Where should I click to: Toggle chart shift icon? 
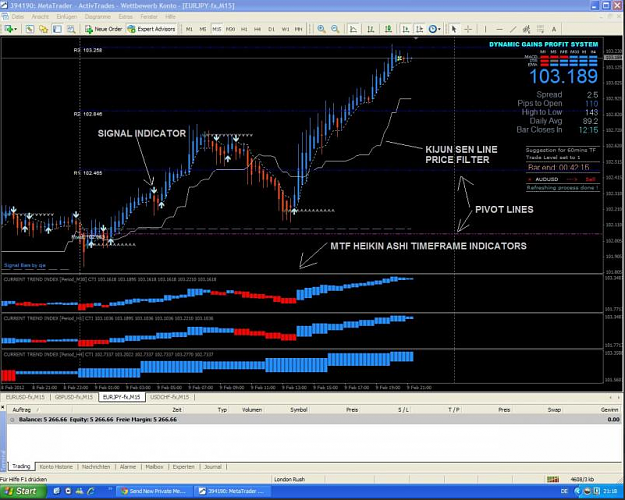tap(419, 29)
